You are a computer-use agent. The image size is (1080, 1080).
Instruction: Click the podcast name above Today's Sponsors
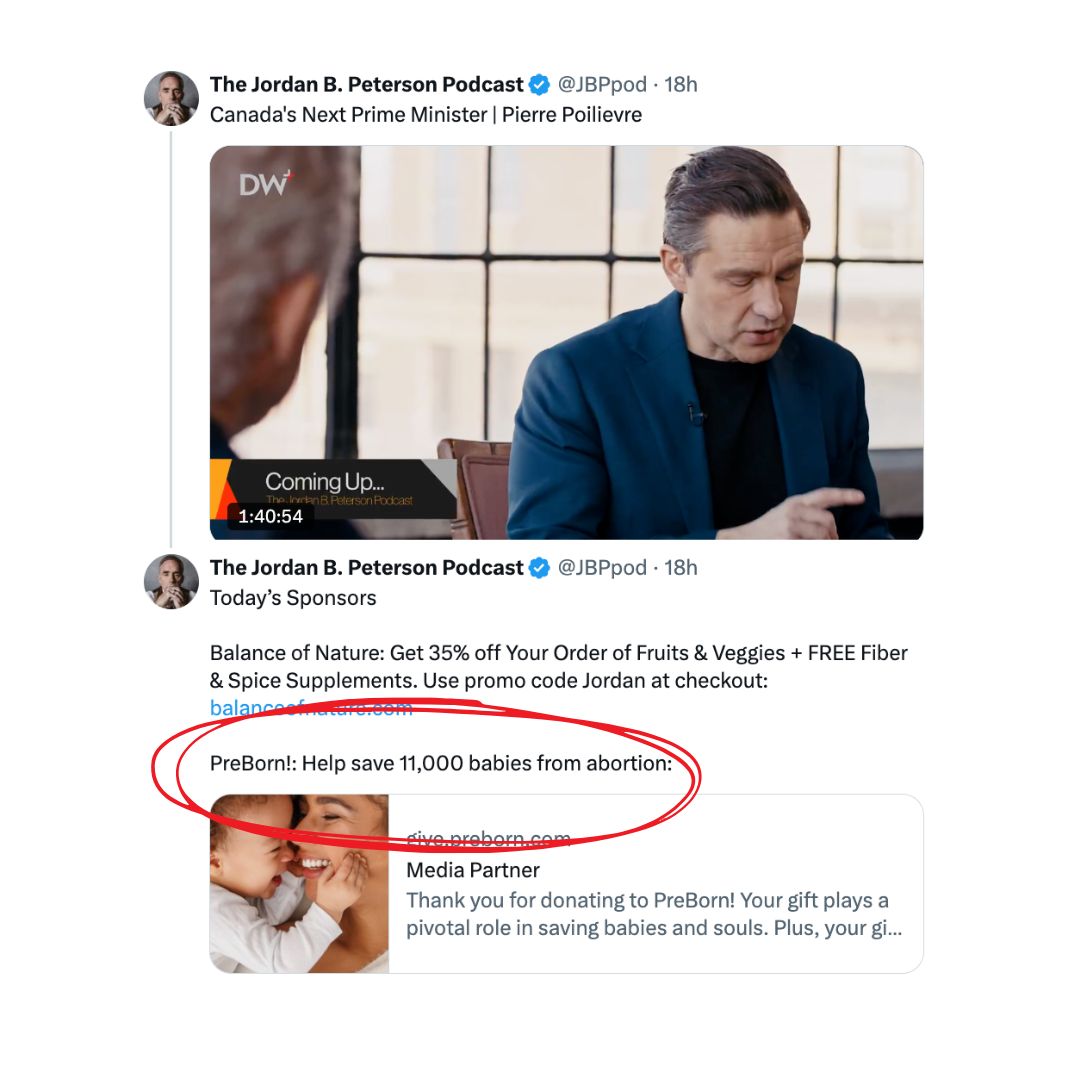click(x=366, y=568)
